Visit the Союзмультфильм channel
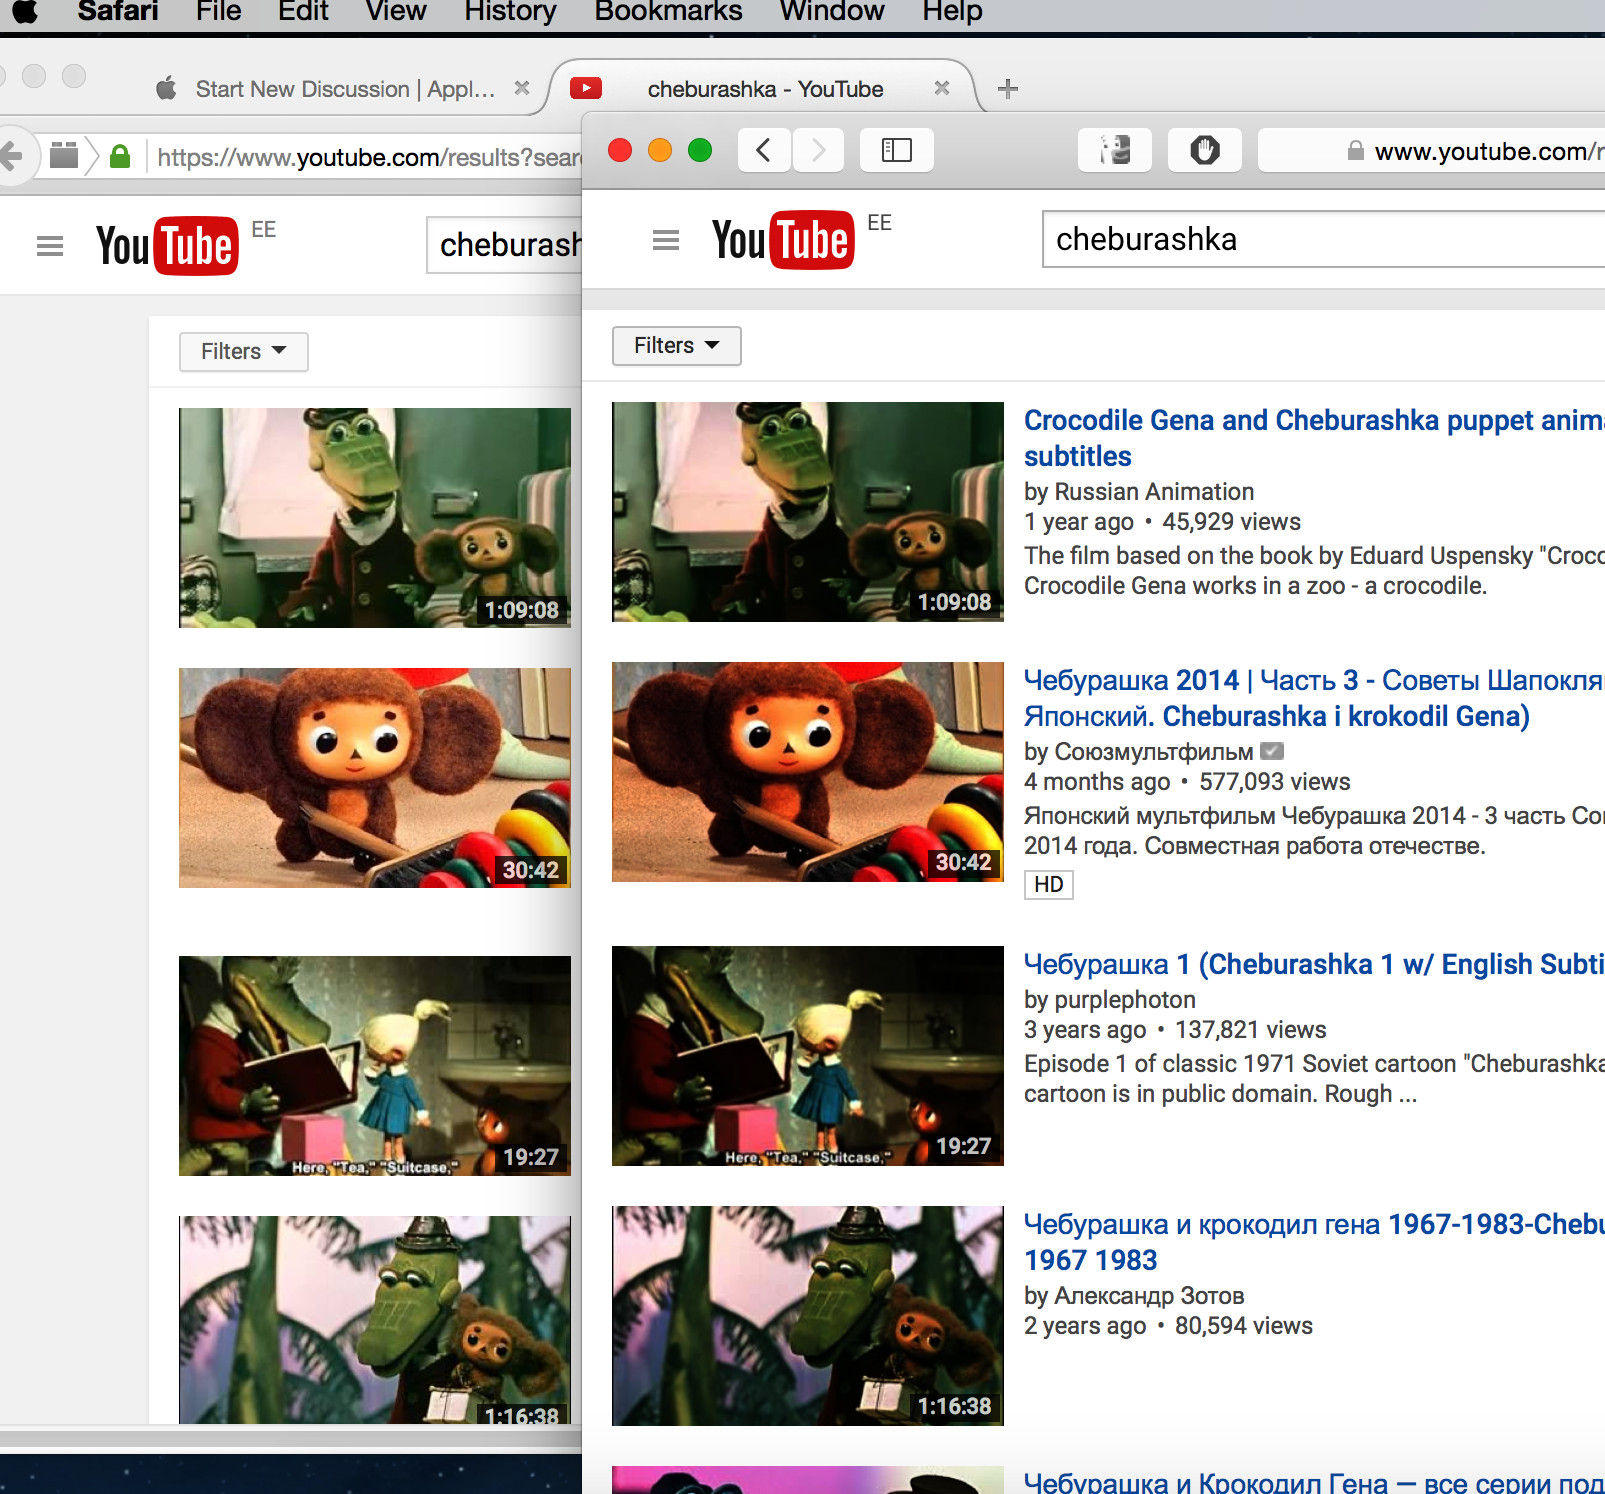This screenshot has height=1494, width=1605. pos(1154,752)
